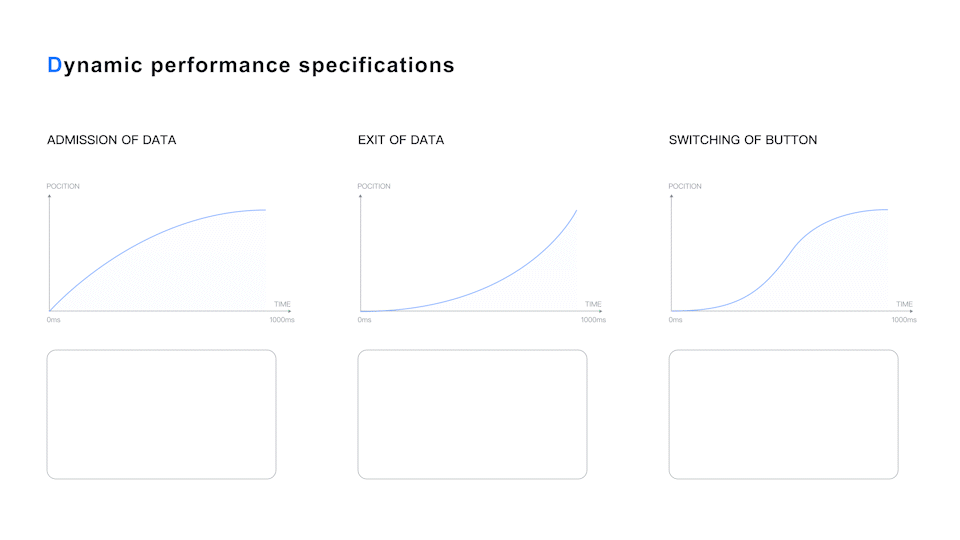Click the empty box under Exit chart

[x=473, y=414]
